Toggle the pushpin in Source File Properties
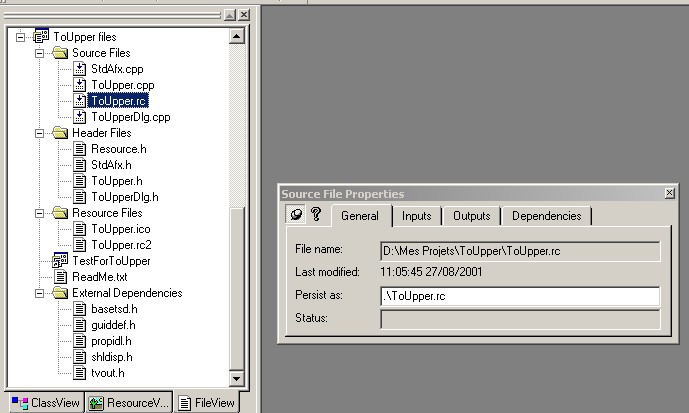This screenshot has height=413, width=689. click(296, 214)
